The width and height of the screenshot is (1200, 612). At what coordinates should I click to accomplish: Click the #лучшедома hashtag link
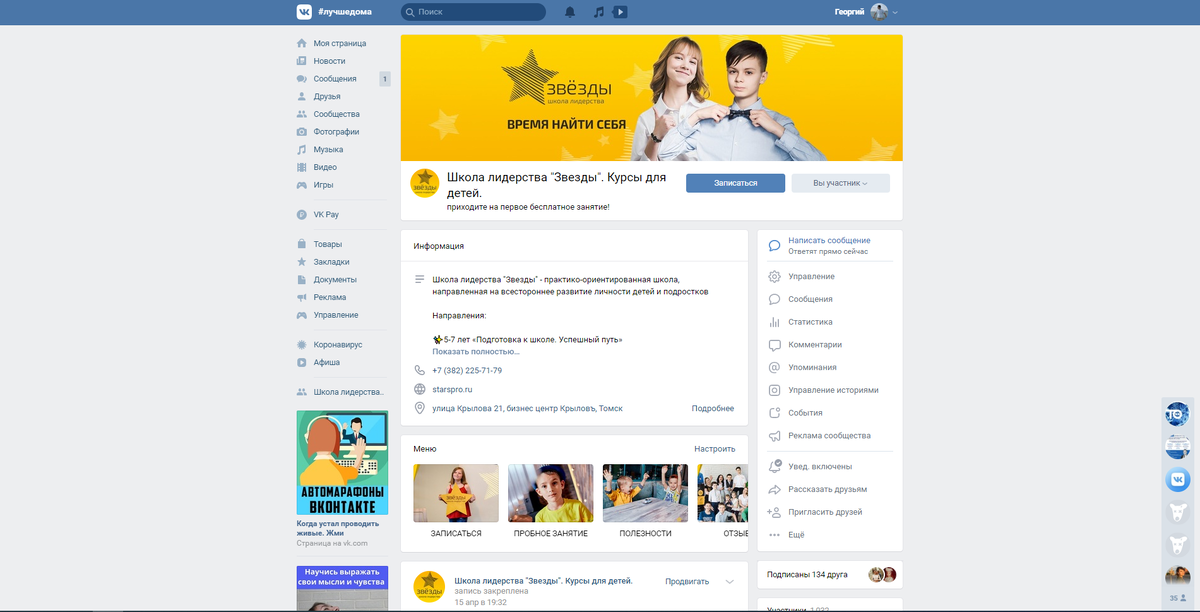[344, 12]
